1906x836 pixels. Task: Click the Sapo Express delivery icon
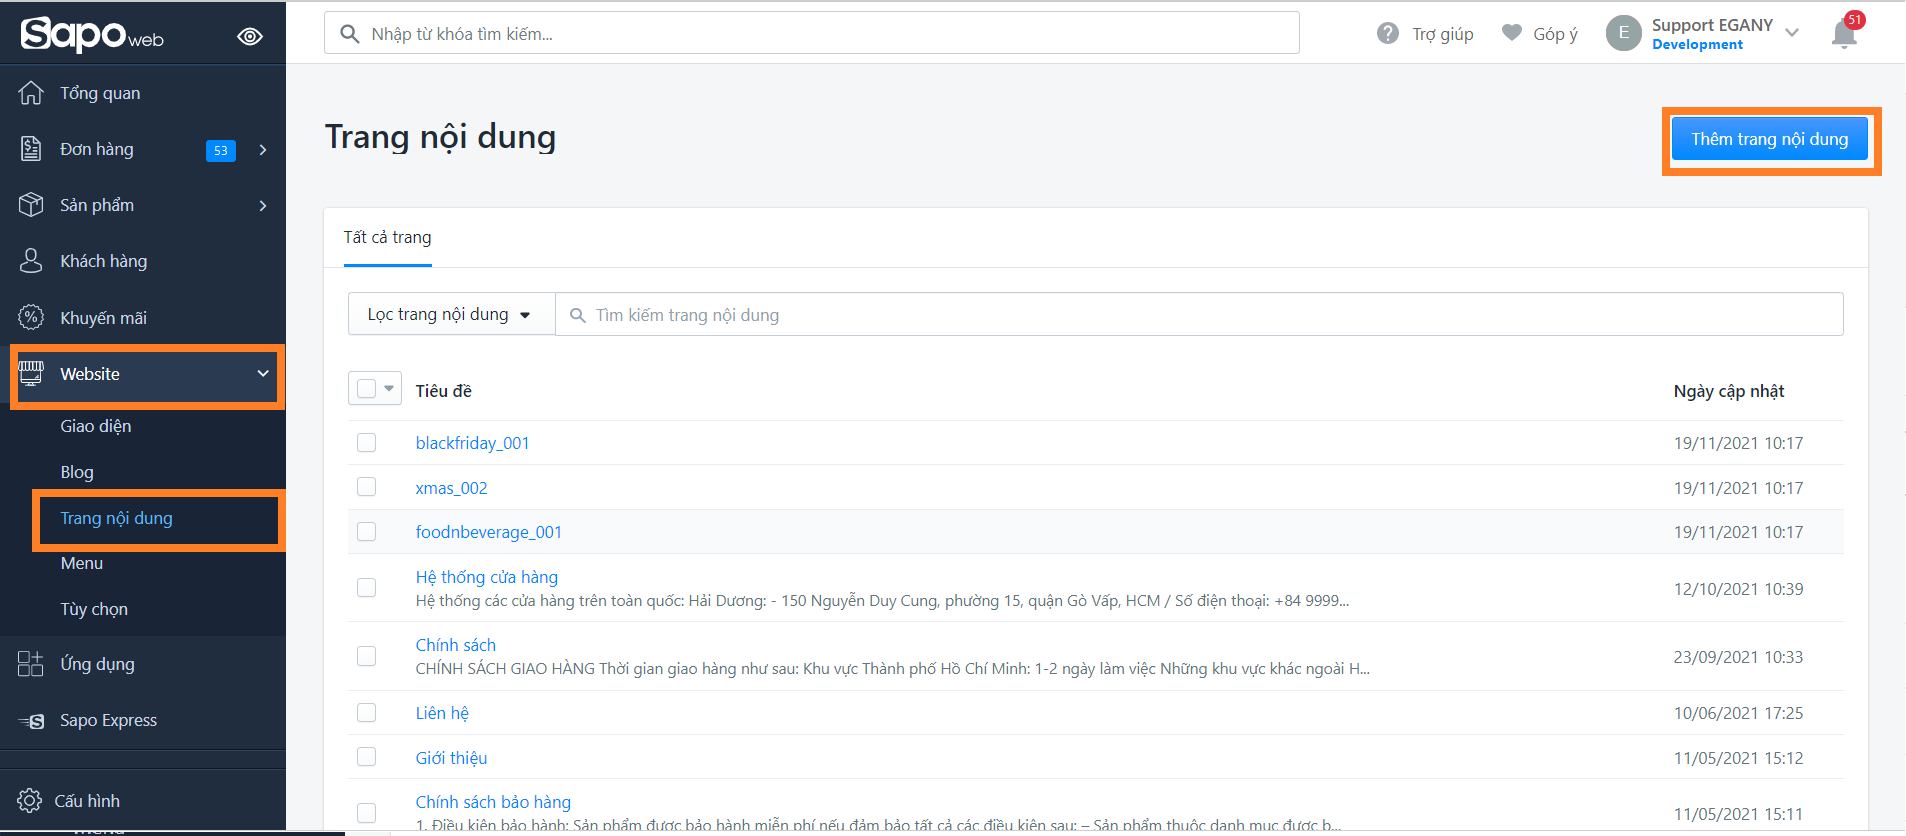(x=31, y=721)
